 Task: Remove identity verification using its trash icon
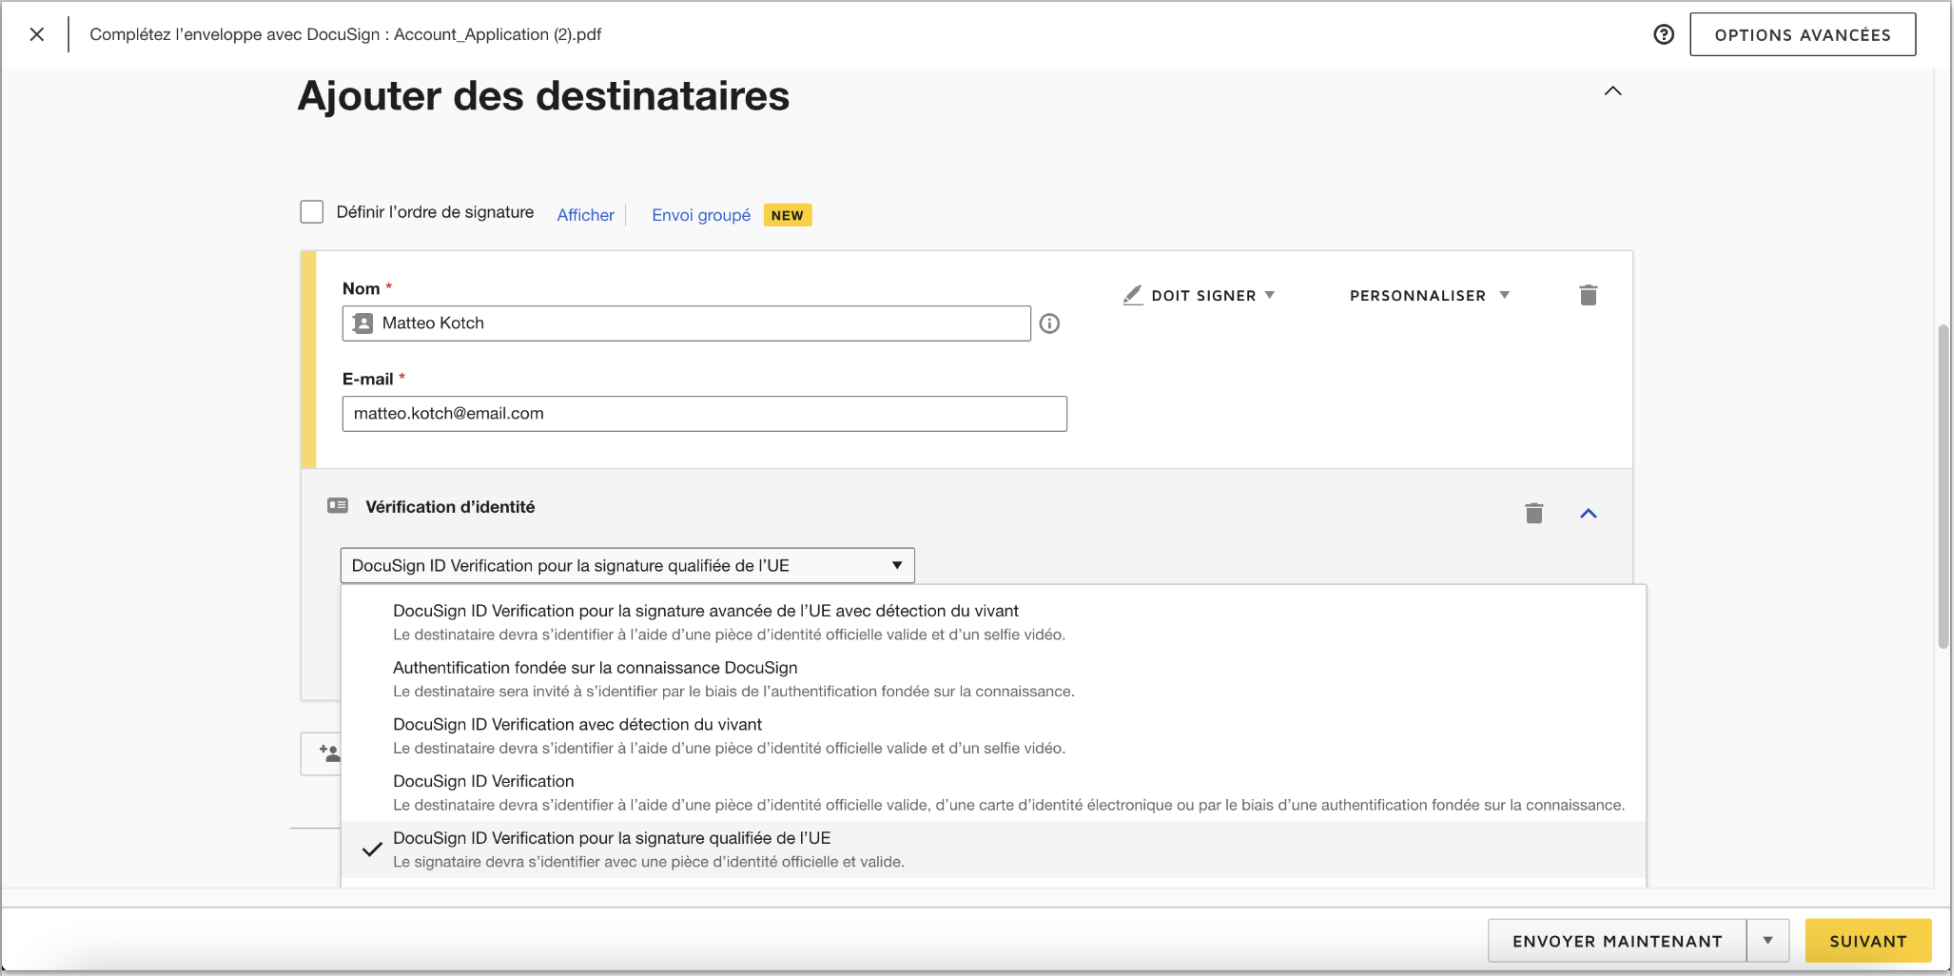1534,514
